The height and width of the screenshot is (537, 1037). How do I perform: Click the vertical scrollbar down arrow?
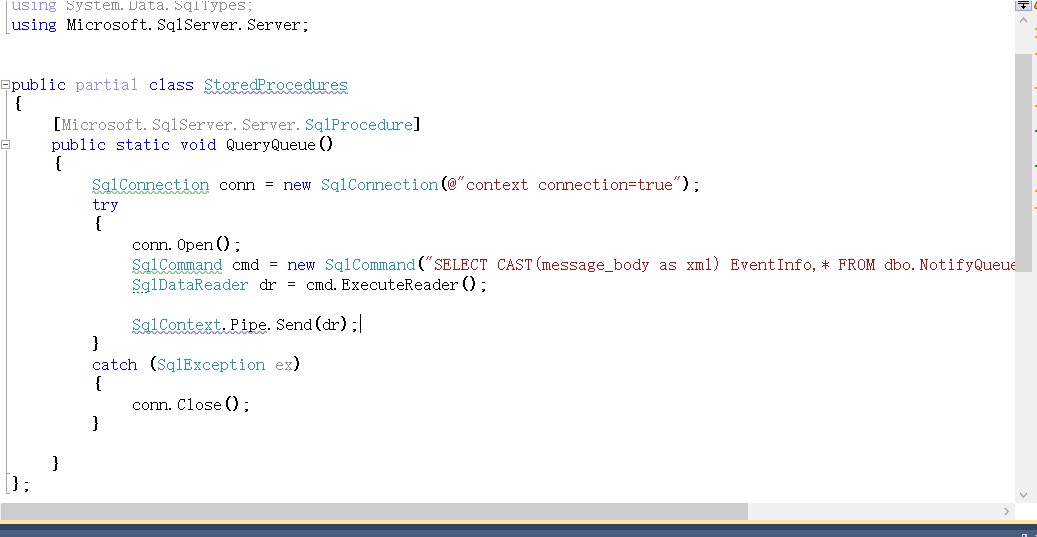(1022, 494)
